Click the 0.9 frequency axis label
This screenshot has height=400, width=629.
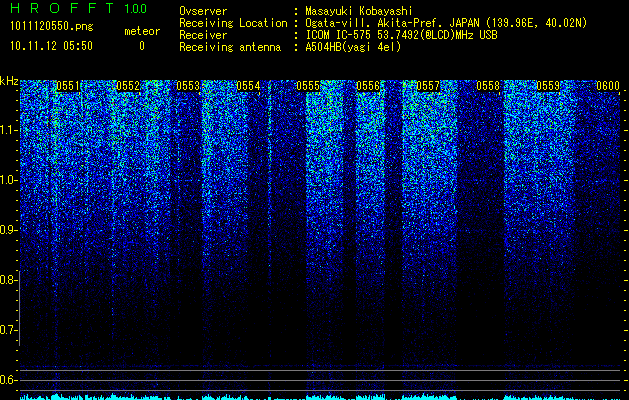point(8,230)
